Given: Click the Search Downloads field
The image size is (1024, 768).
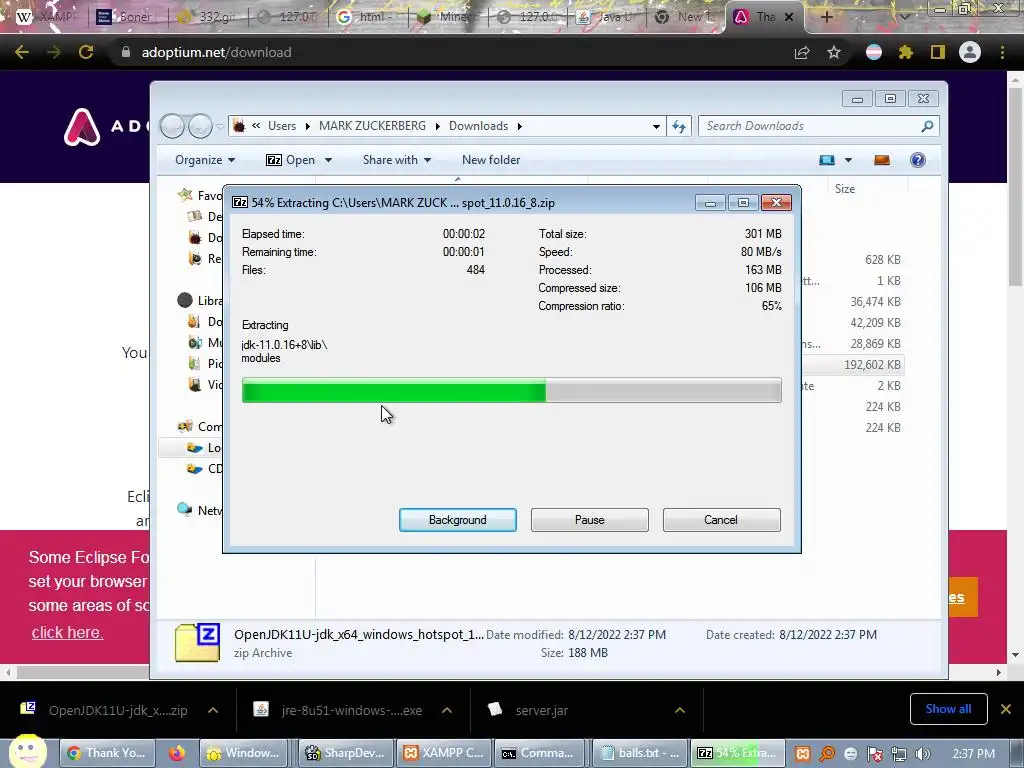Looking at the screenshot, I should (819, 126).
